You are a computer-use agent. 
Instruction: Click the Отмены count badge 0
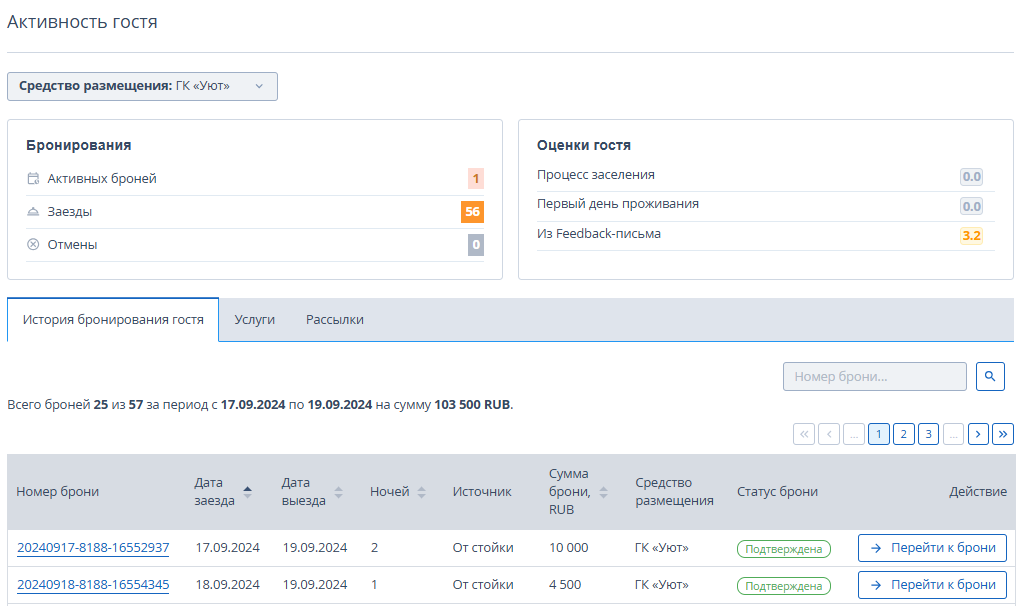[x=476, y=245]
